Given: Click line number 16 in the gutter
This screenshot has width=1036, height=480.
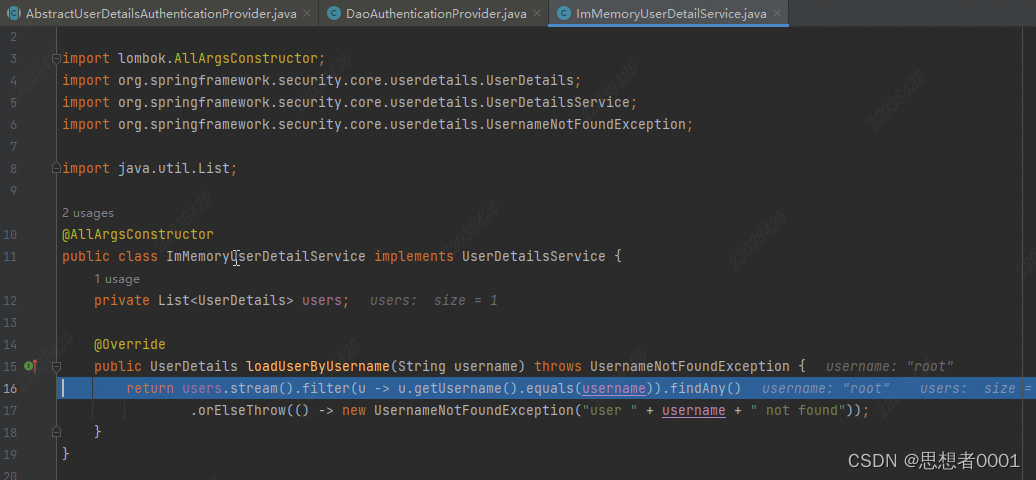Looking at the screenshot, I should point(10,388).
